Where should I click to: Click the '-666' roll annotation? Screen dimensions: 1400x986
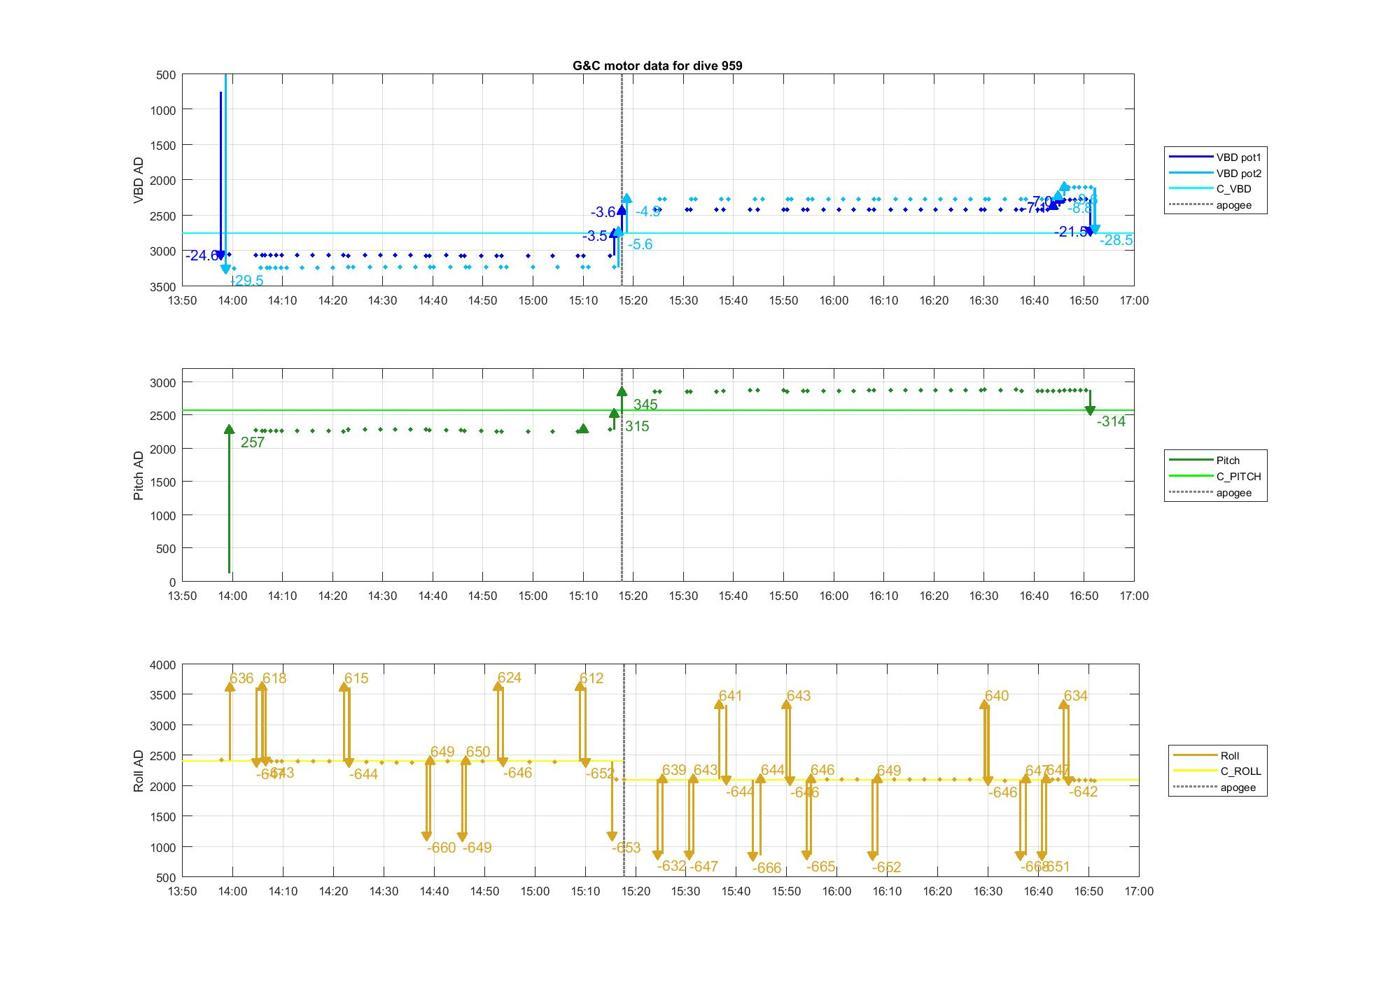click(x=766, y=869)
